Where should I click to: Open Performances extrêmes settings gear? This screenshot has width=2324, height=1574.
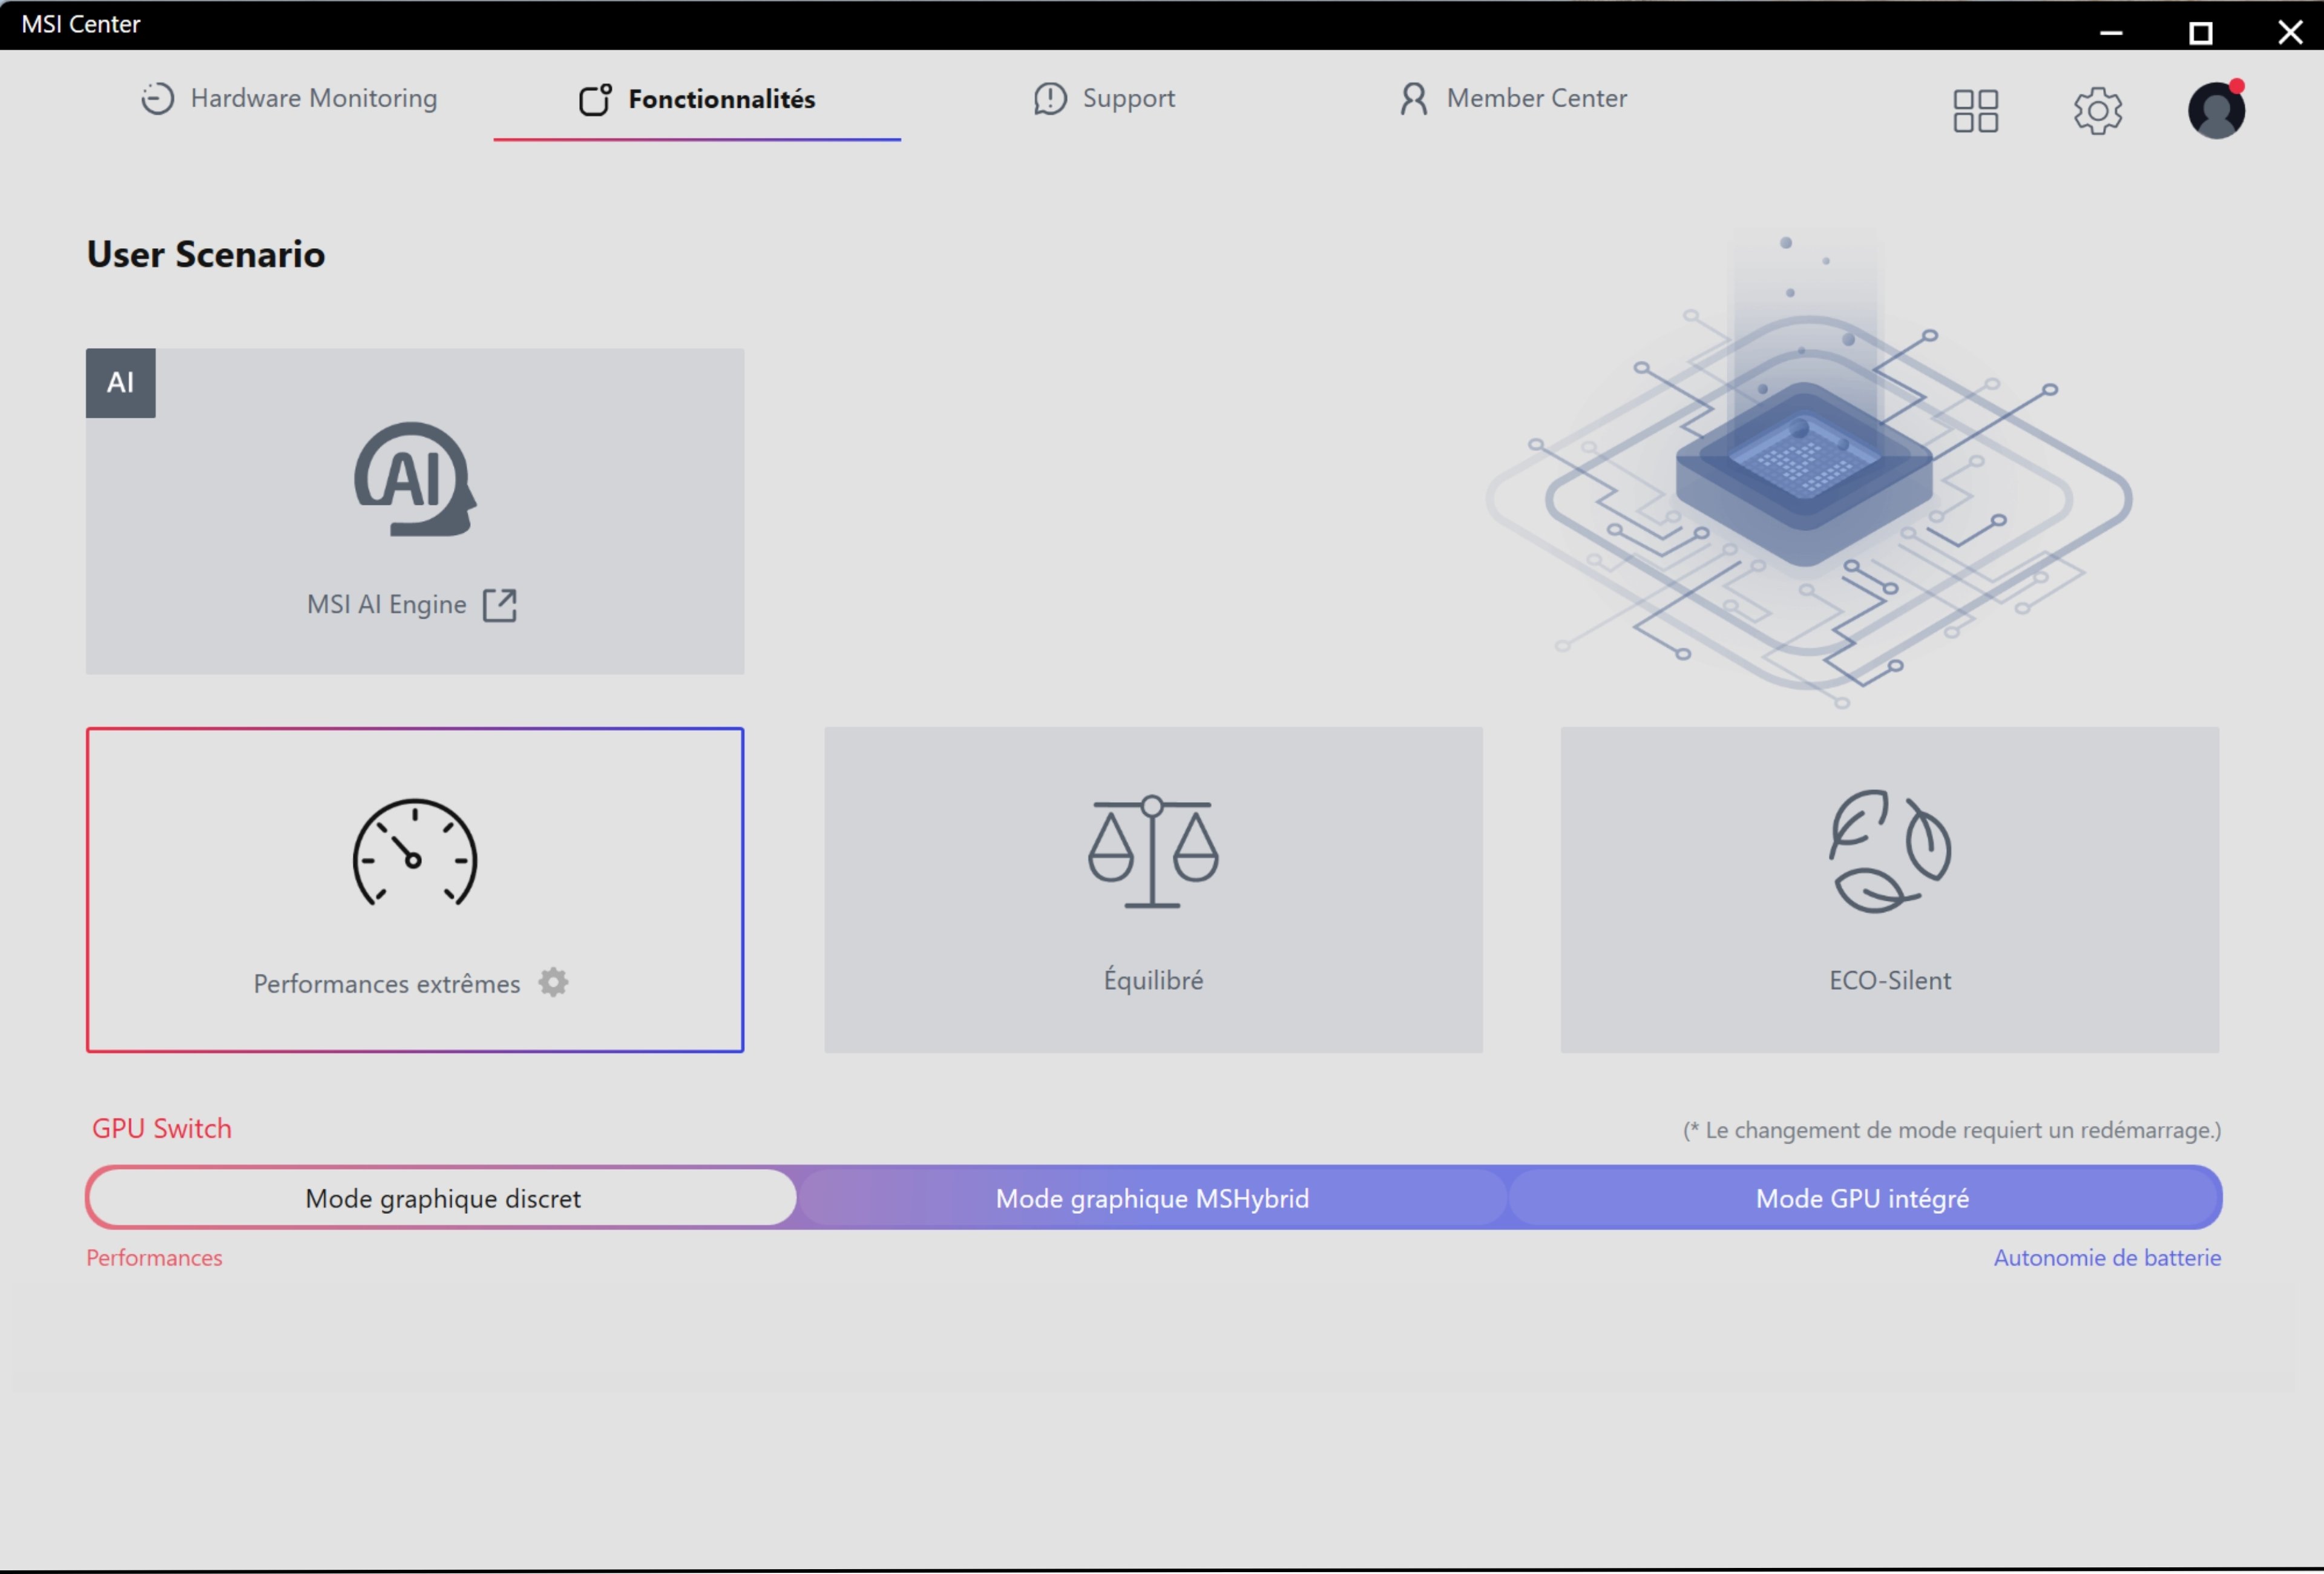pos(553,982)
